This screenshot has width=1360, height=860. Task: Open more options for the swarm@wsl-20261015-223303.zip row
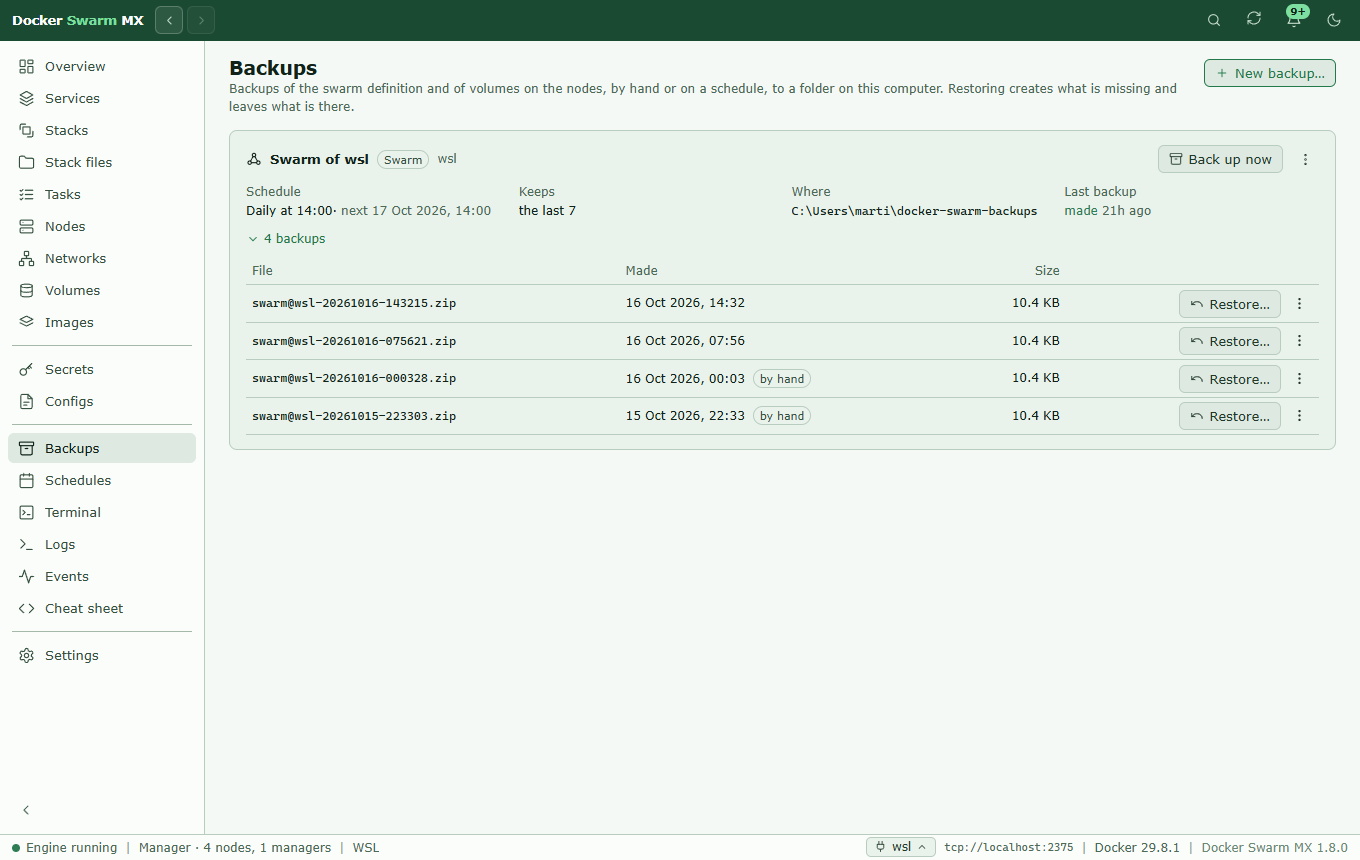1300,416
